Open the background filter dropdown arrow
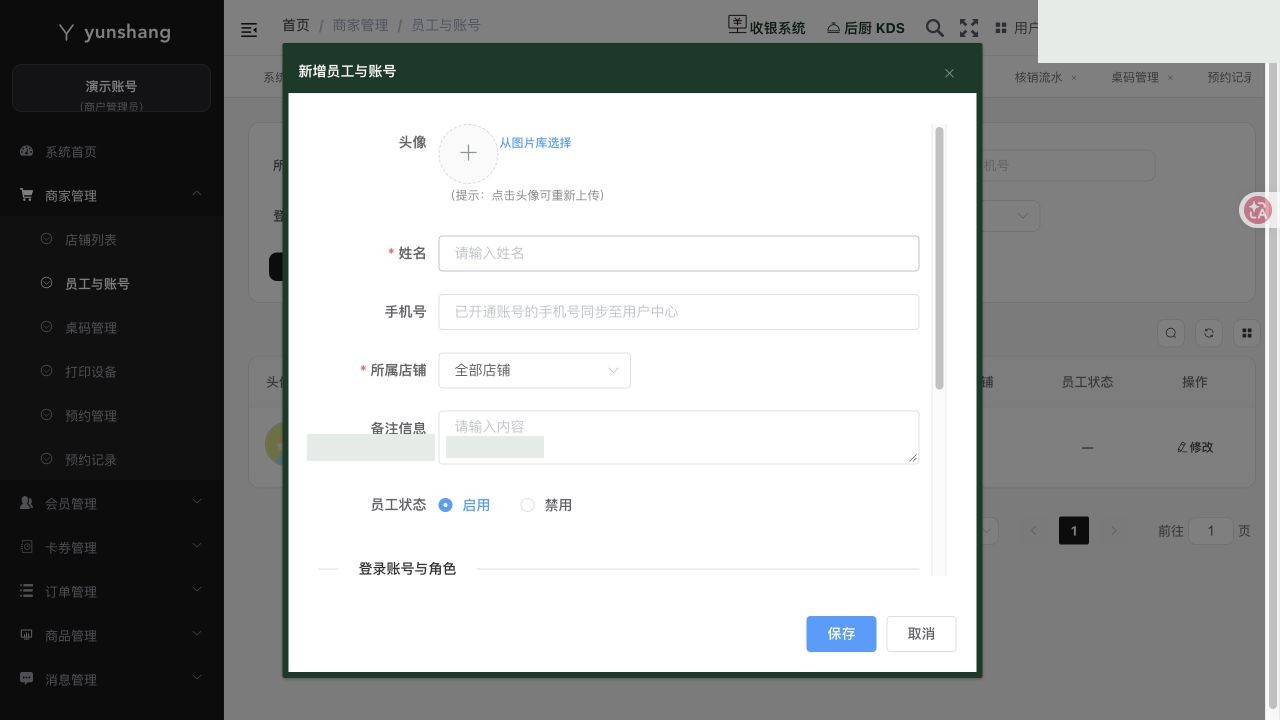1280x720 pixels. (x=1022, y=215)
